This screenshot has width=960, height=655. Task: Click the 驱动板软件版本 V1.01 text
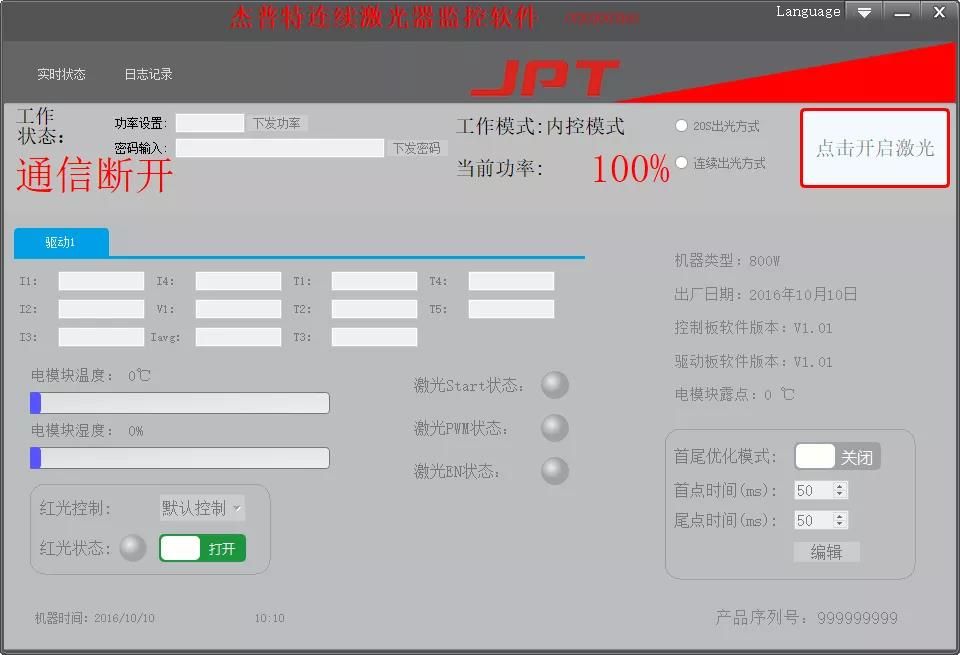(x=754, y=362)
